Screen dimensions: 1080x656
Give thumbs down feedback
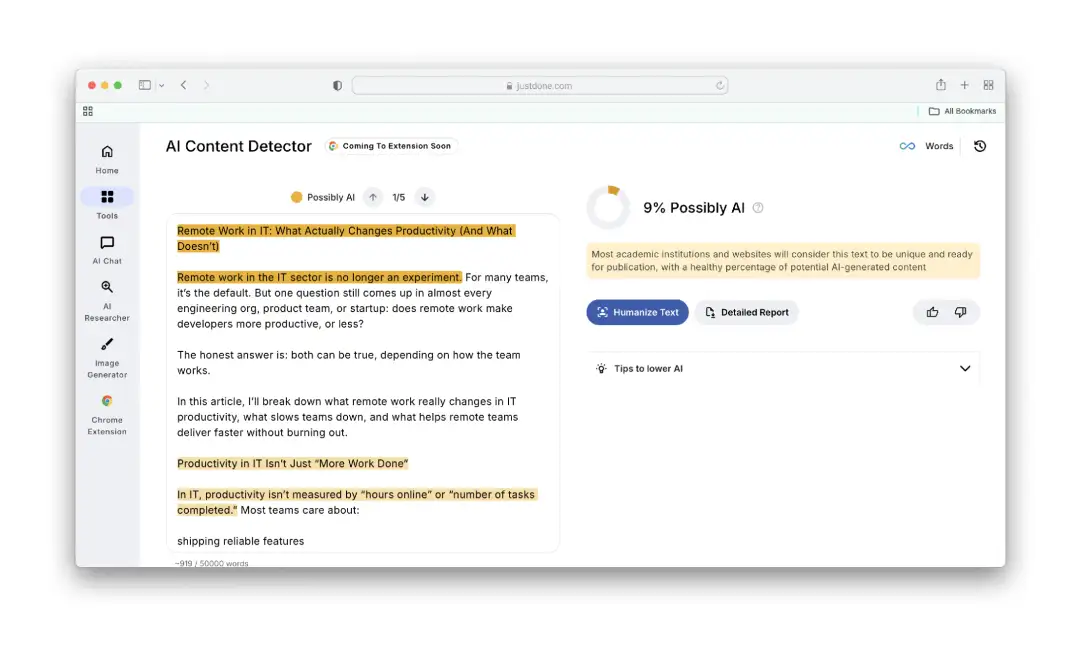click(x=960, y=312)
